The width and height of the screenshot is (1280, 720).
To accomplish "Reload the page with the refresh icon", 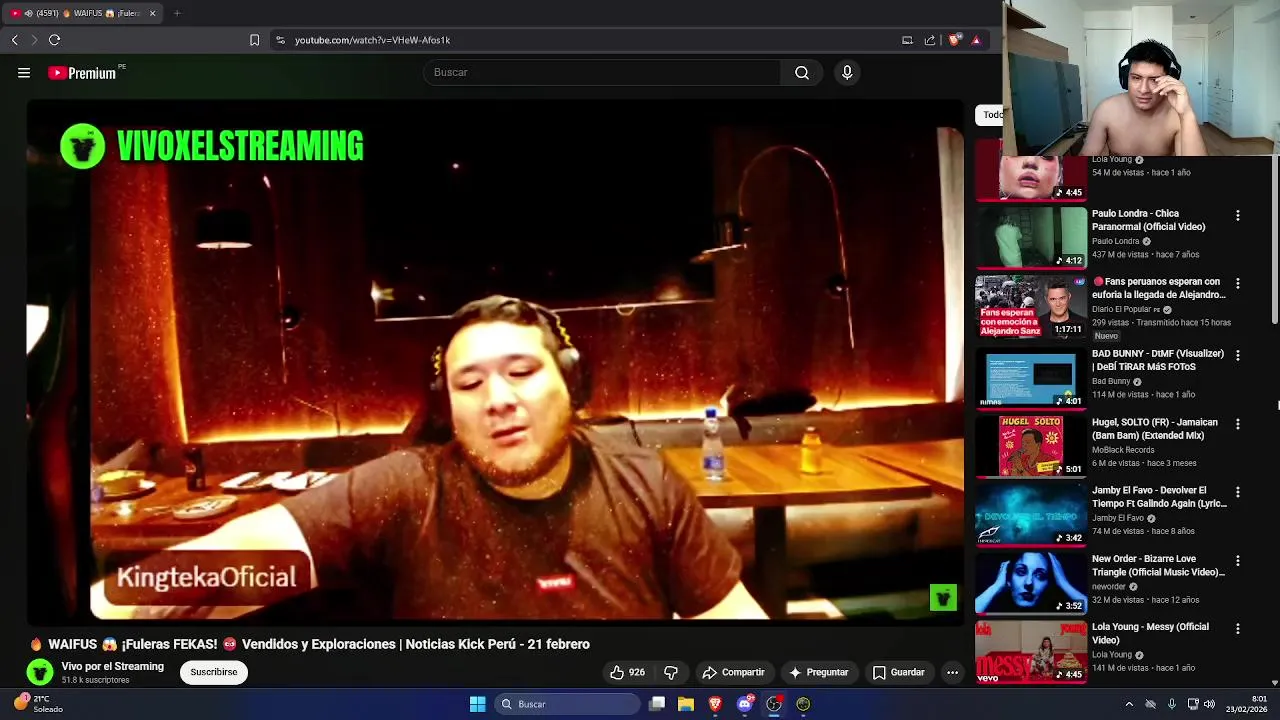I will coord(54,40).
